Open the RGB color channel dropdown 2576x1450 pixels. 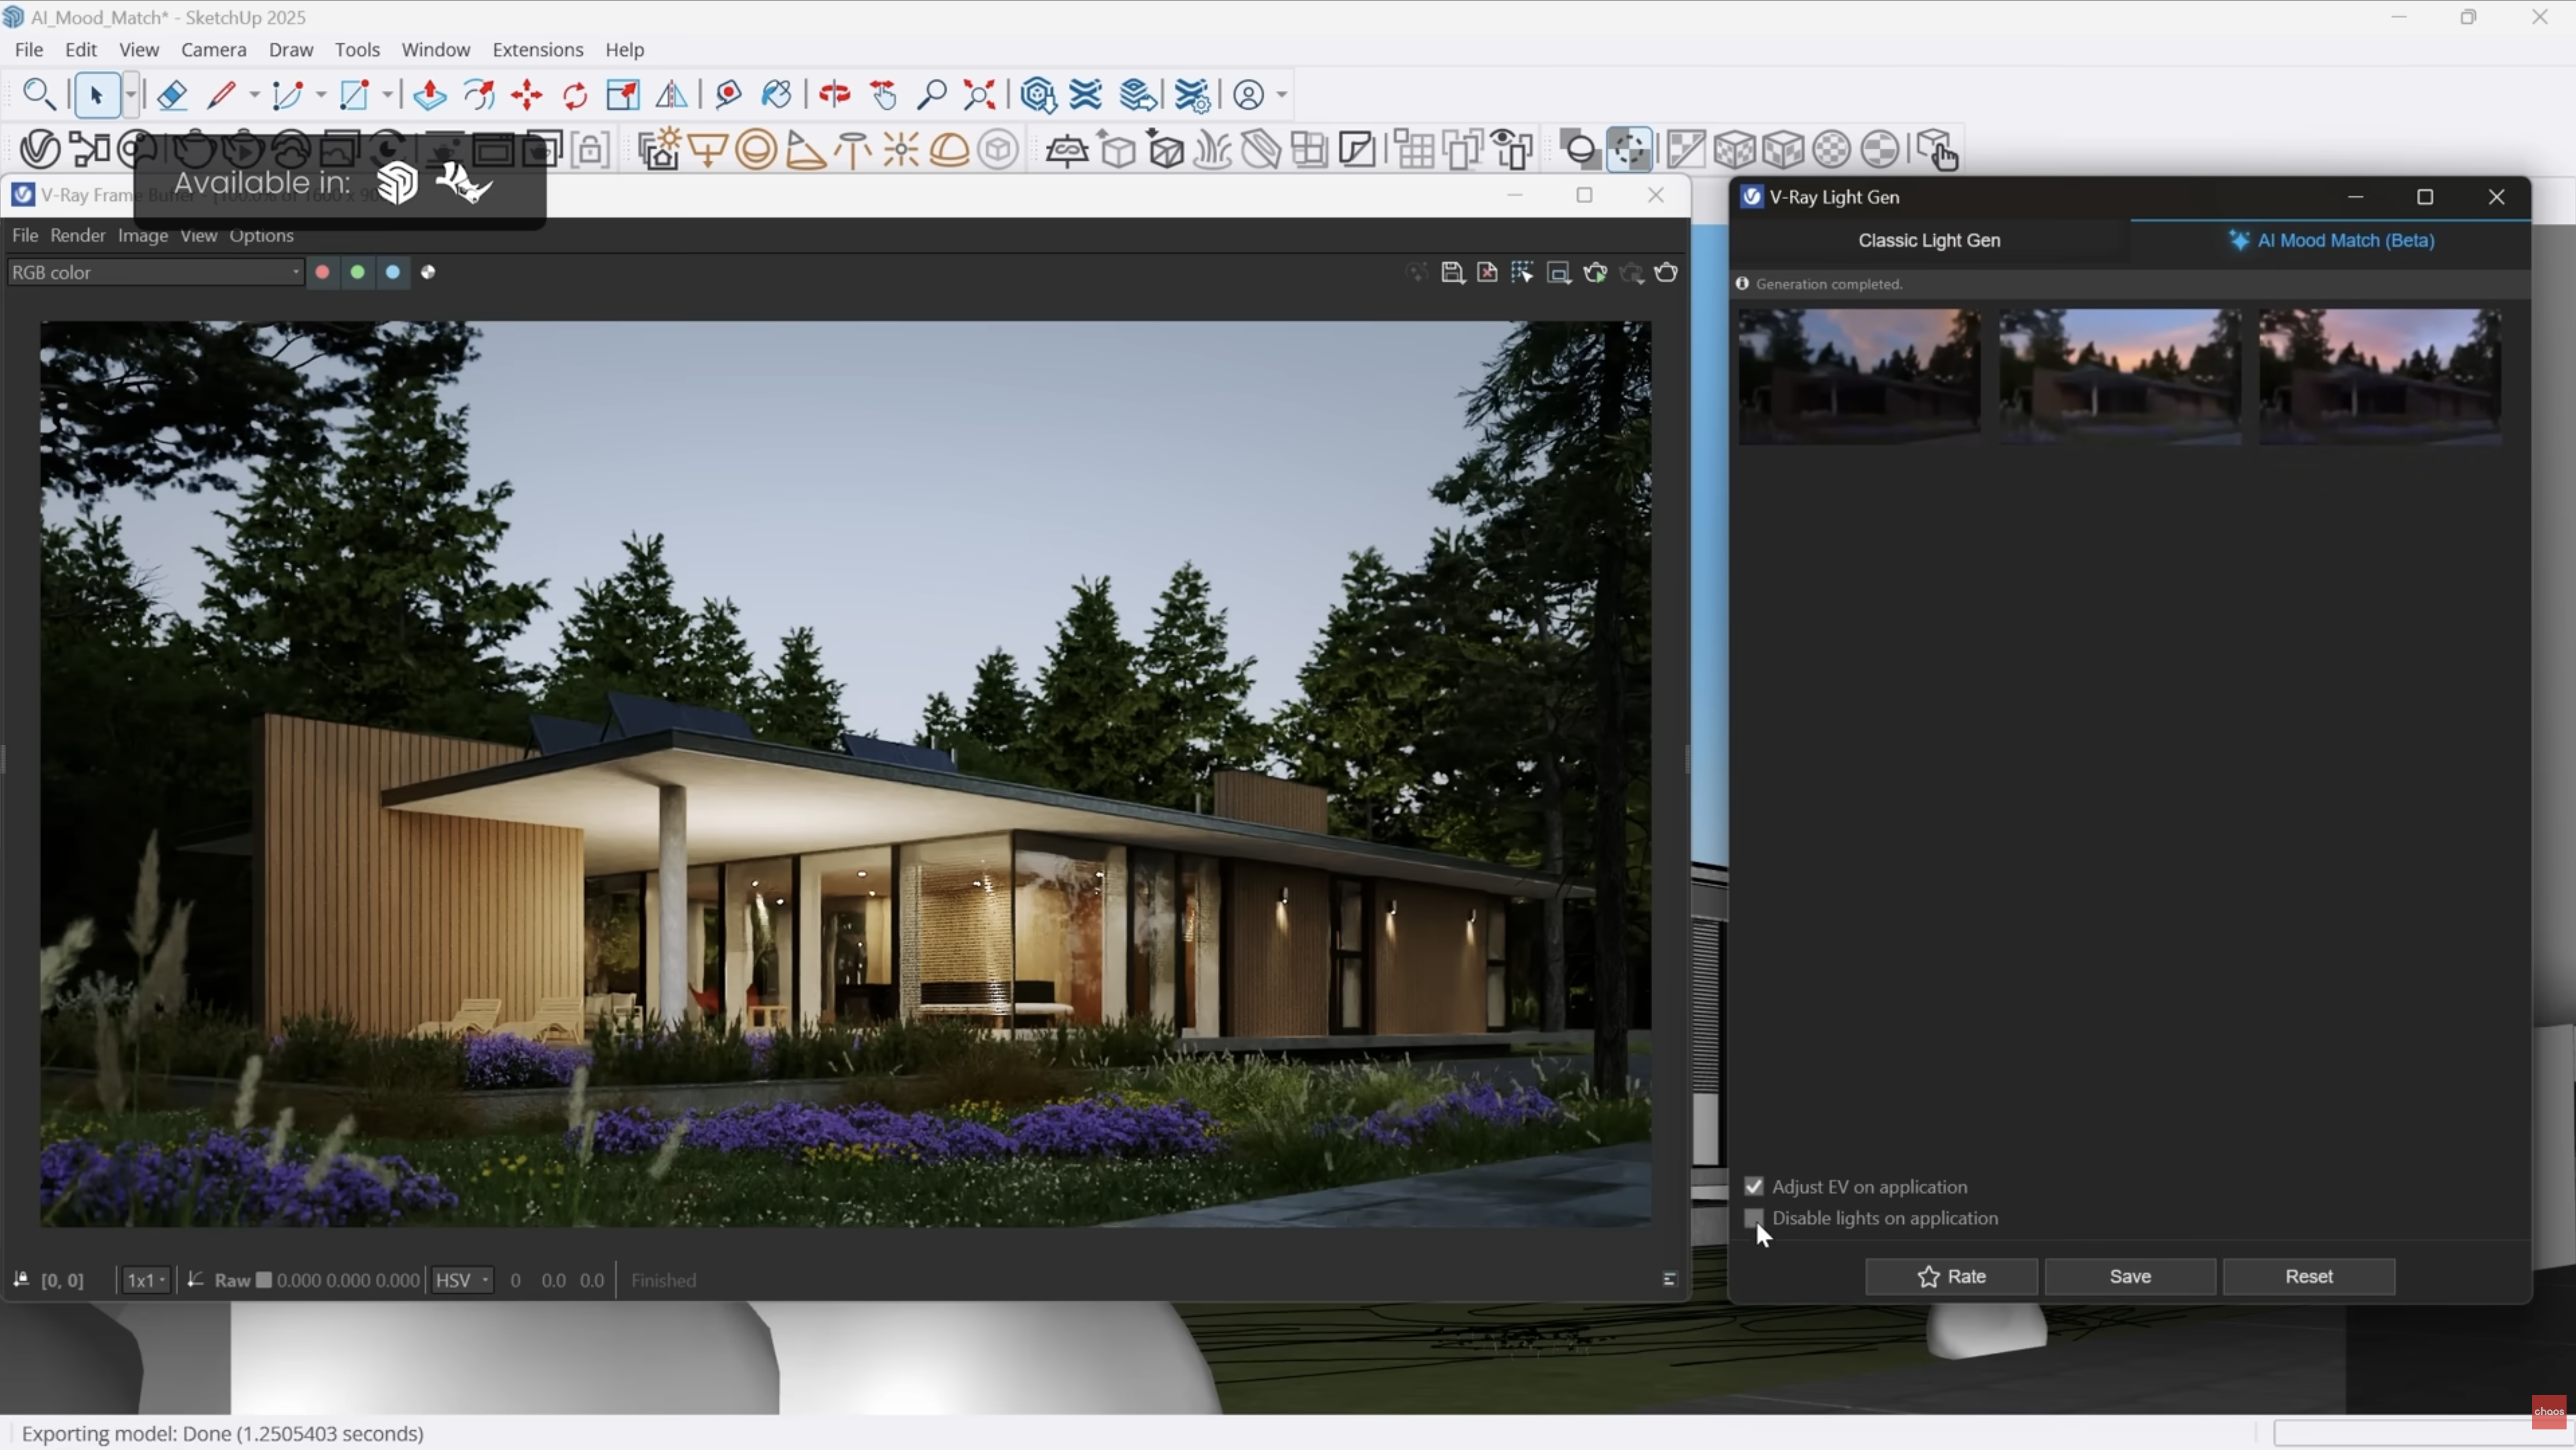(x=155, y=272)
